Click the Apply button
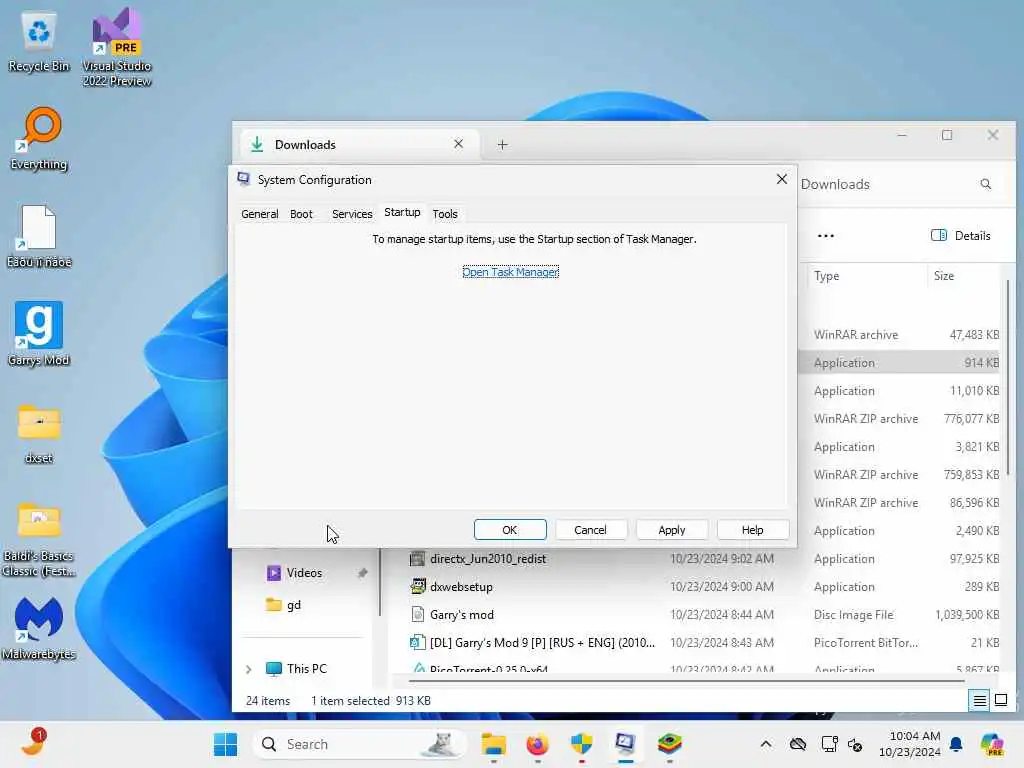The image size is (1024, 768). point(672,530)
